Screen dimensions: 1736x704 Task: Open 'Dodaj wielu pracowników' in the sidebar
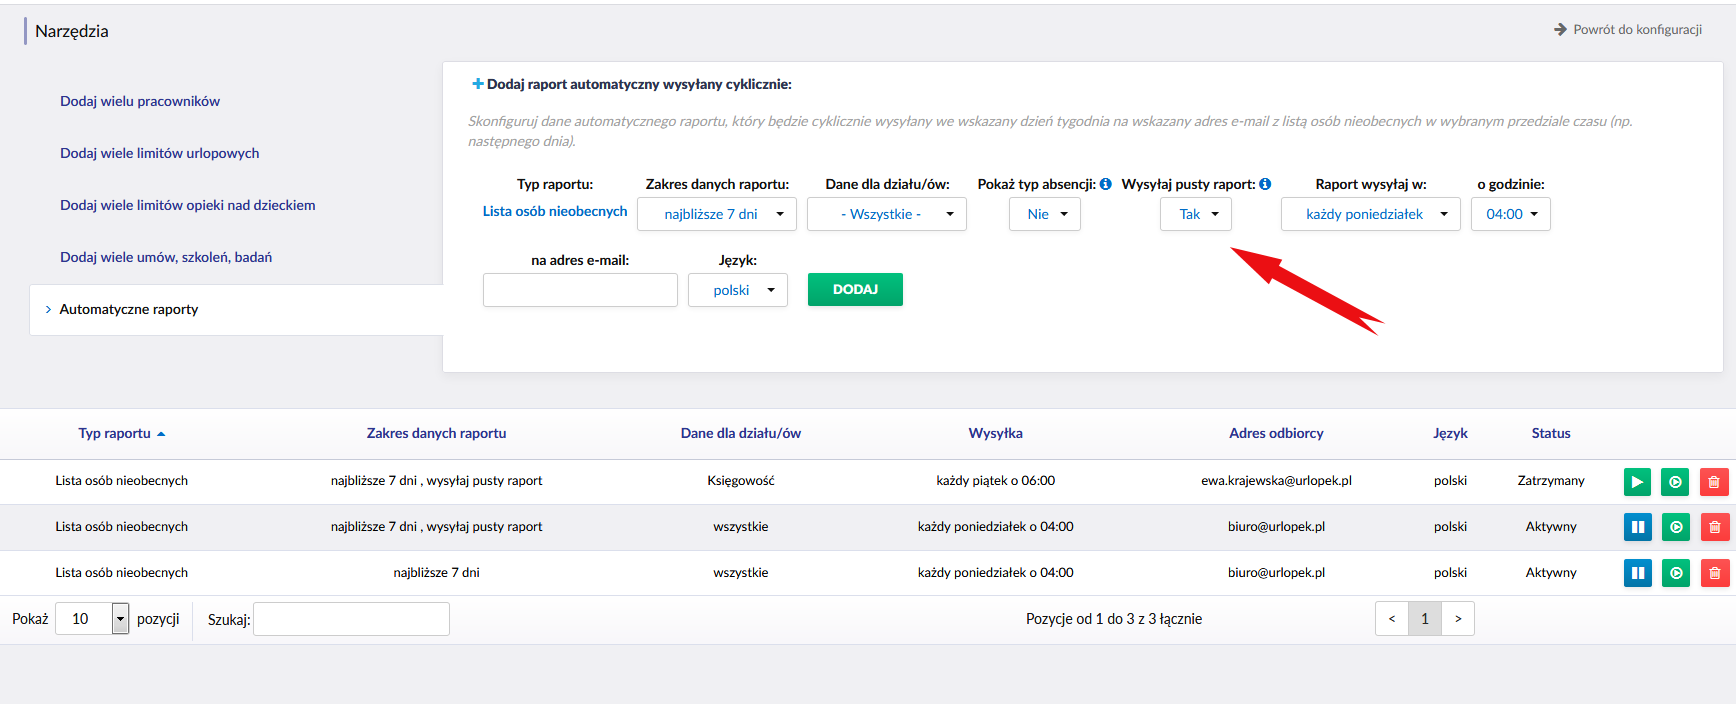pyautogui.click(x=140, y=101)
